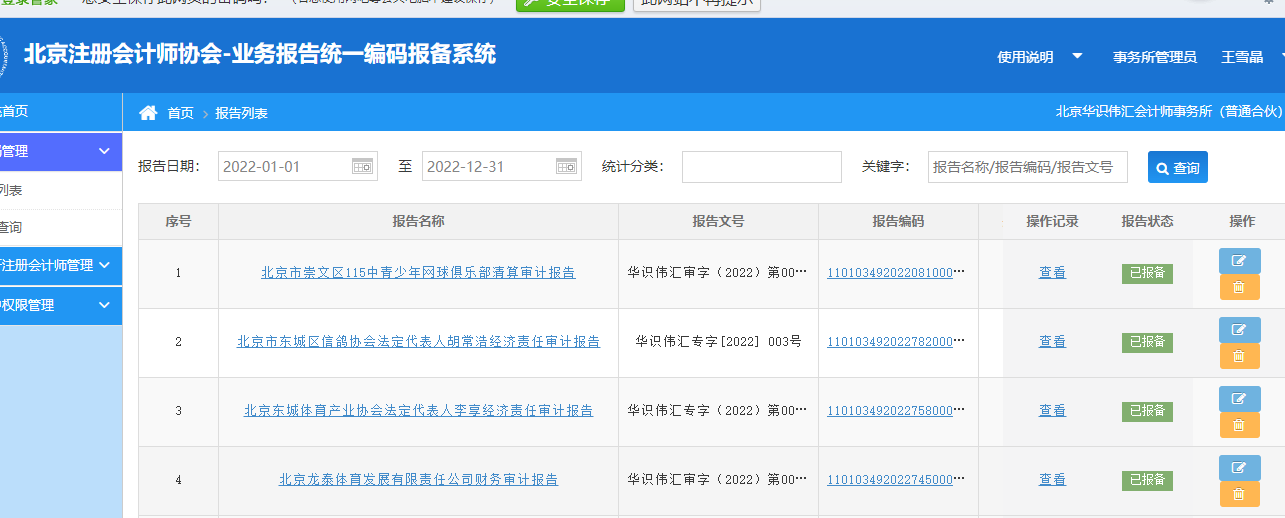Click 已报备 status badge in row 3

tap(1147, 411)
